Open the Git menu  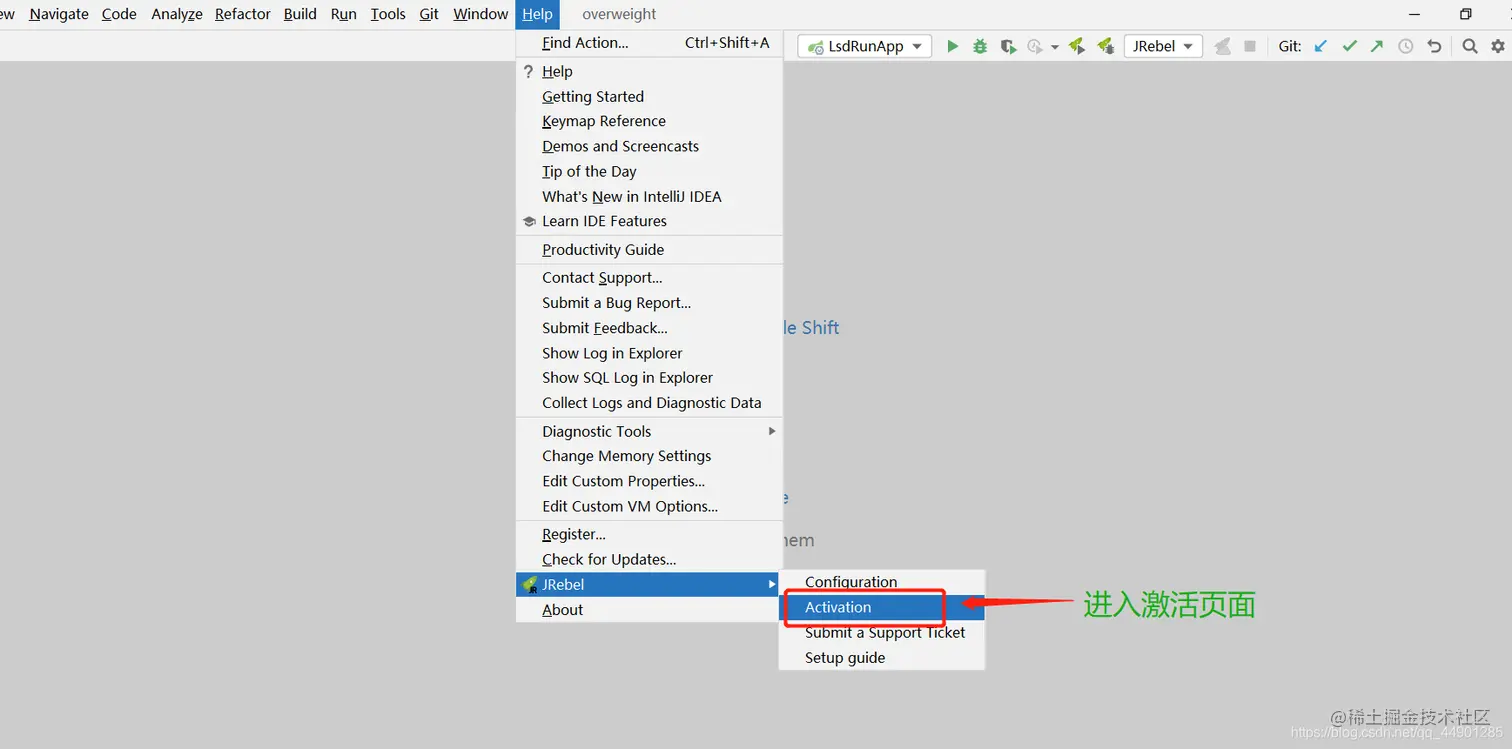point(429,14)
